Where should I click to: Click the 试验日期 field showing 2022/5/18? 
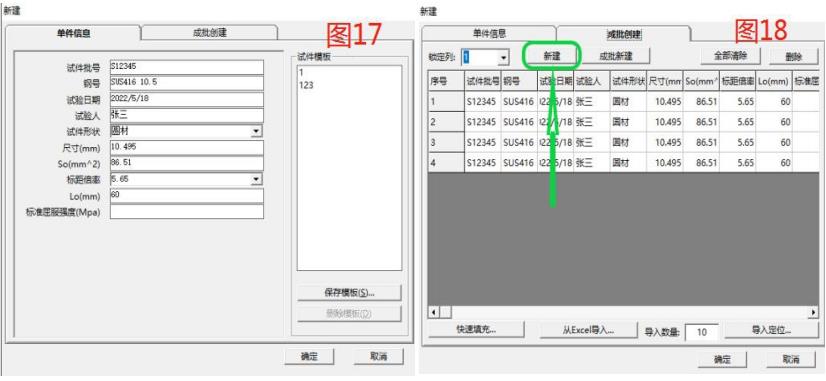tap(186, 100)
